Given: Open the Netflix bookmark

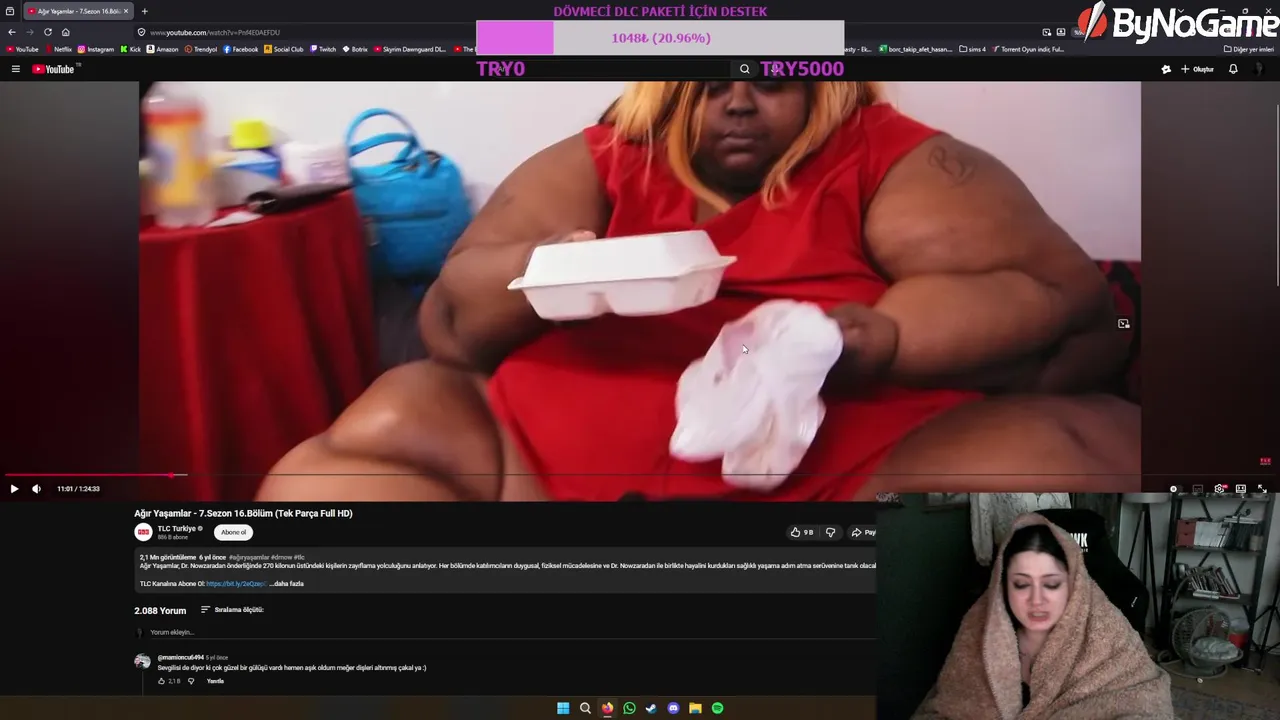Looking at the screenshot, I should coord(59,49).
